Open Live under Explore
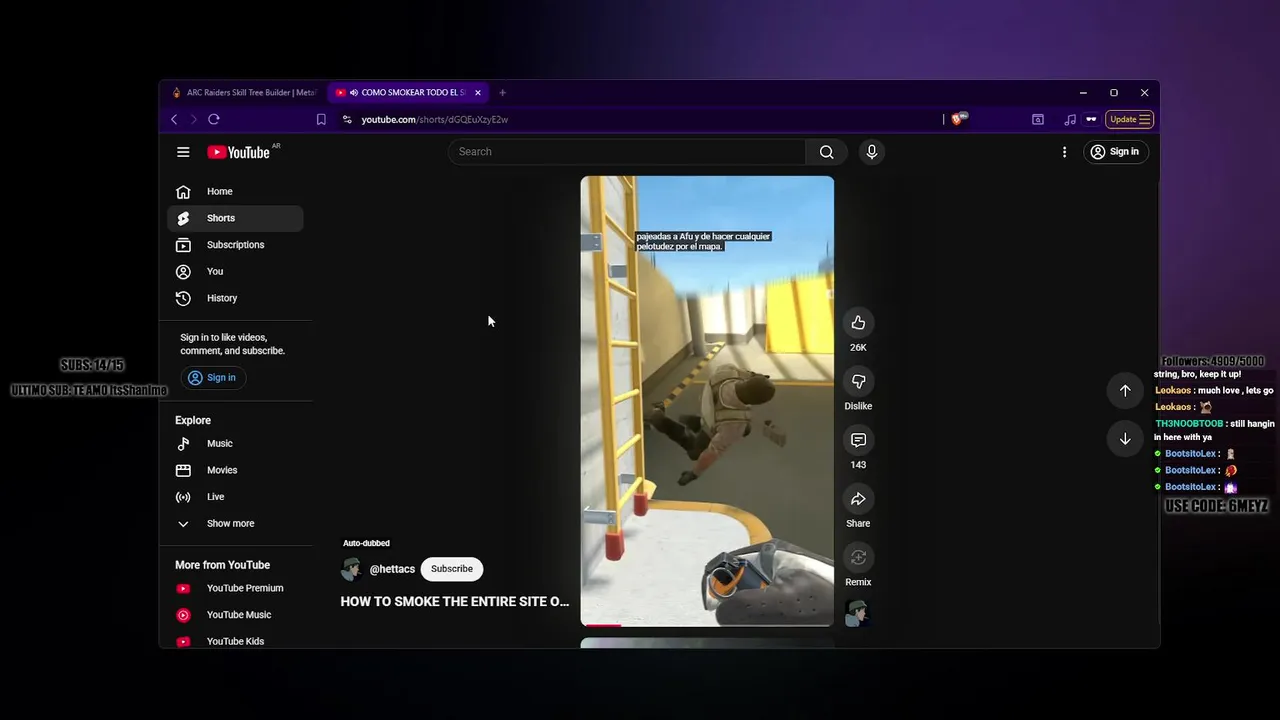Screen dimensions: 1280x720 pyautogui.click(x=235, y=497)
